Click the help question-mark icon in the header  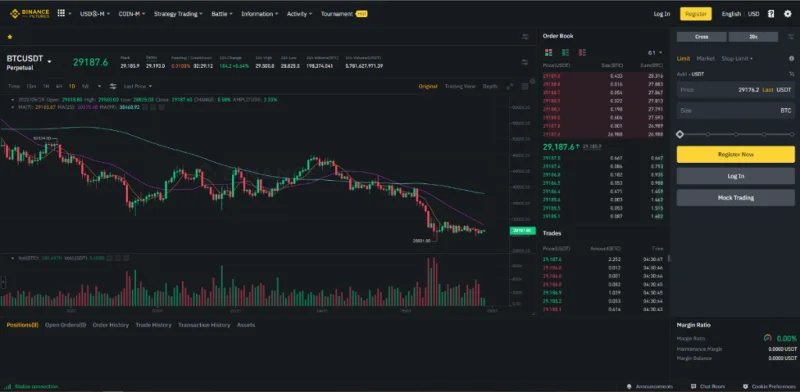pyautogui.click(x=771, y=14)
